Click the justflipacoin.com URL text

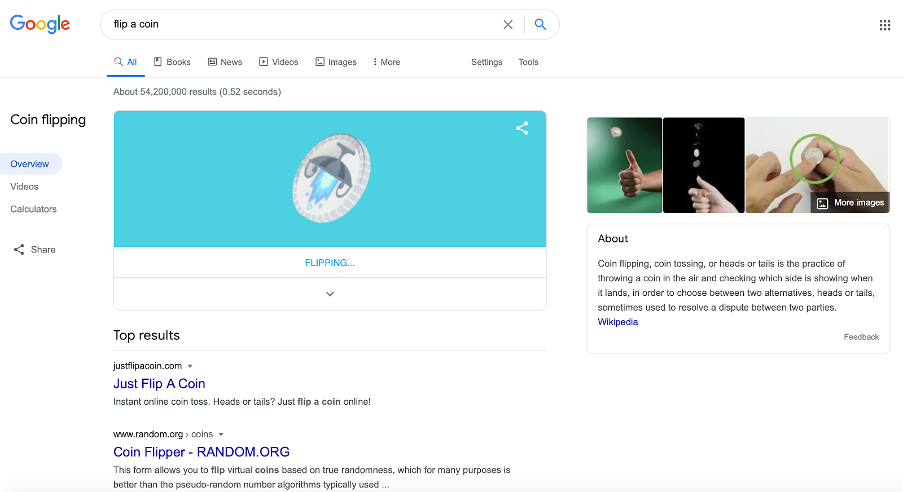pyautogui.click(x=148, y=366)
